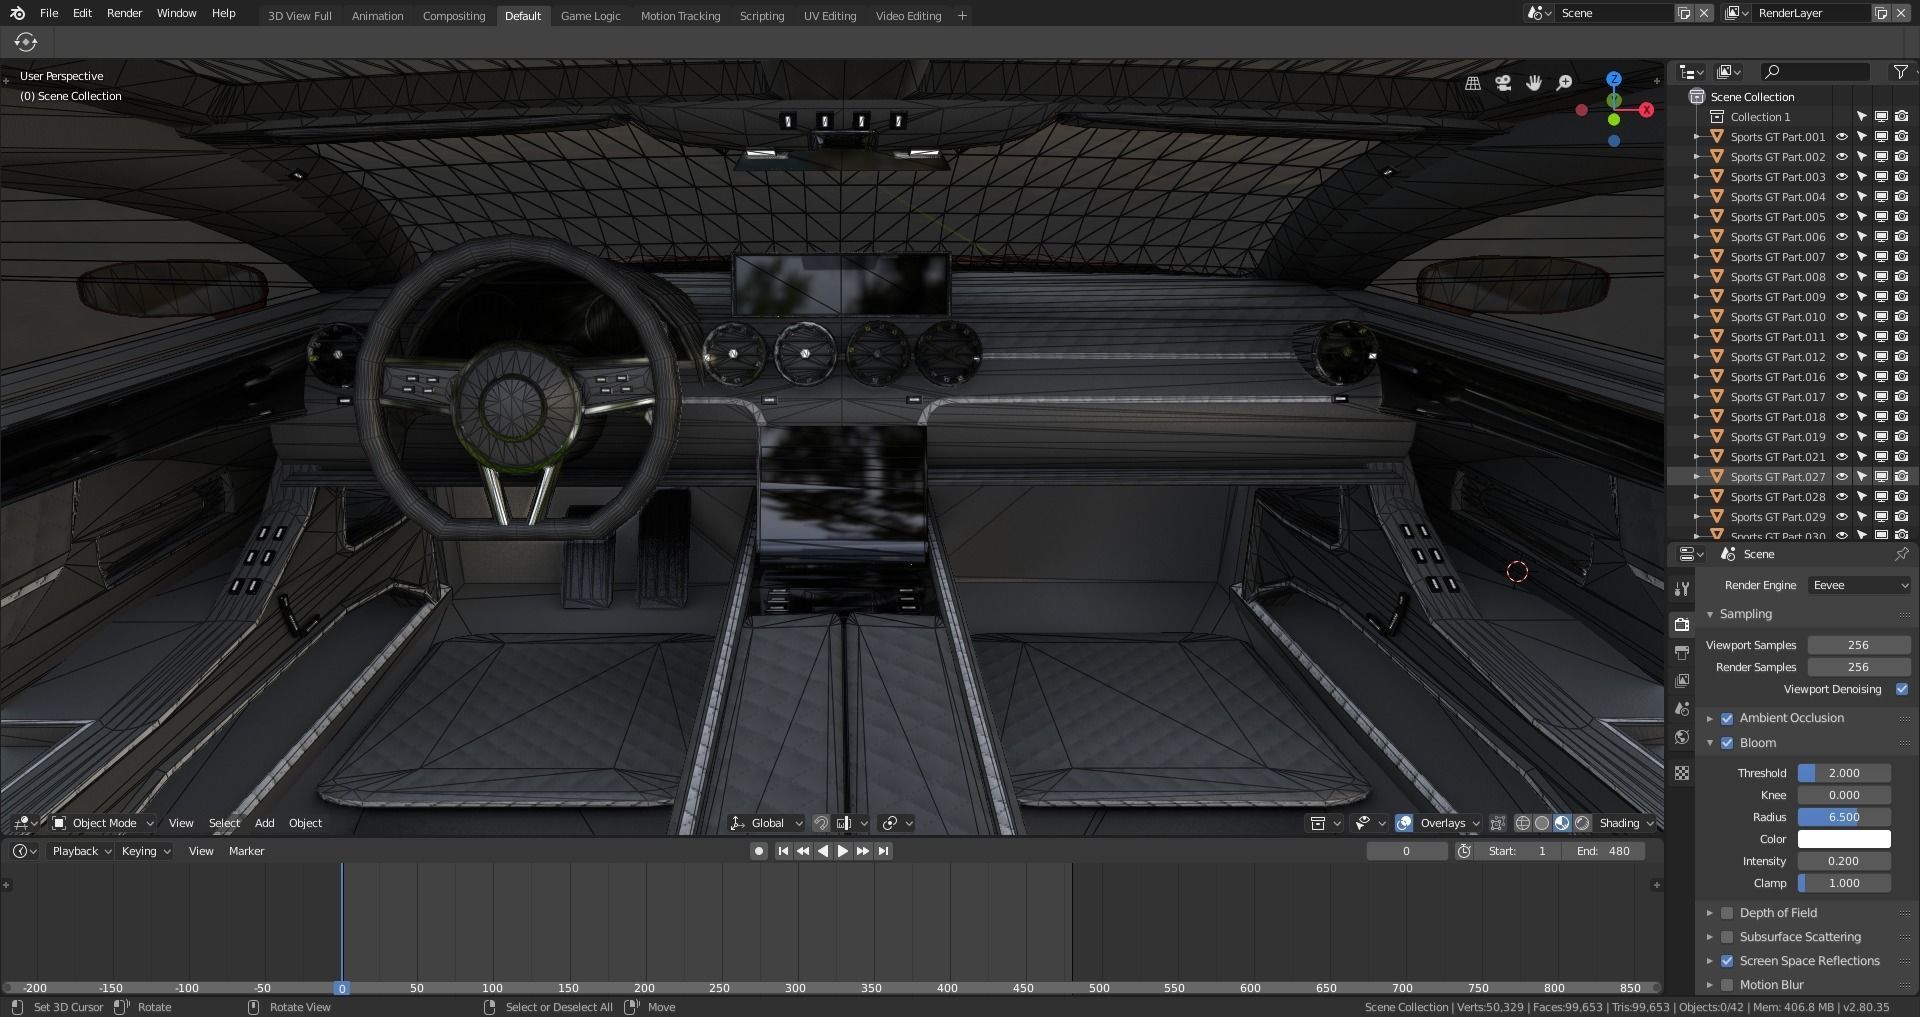This screenshot has height=1017, width=1920.
Task: Toggle visibility of Sports GT Part.010
Action: pos(1841,317)
